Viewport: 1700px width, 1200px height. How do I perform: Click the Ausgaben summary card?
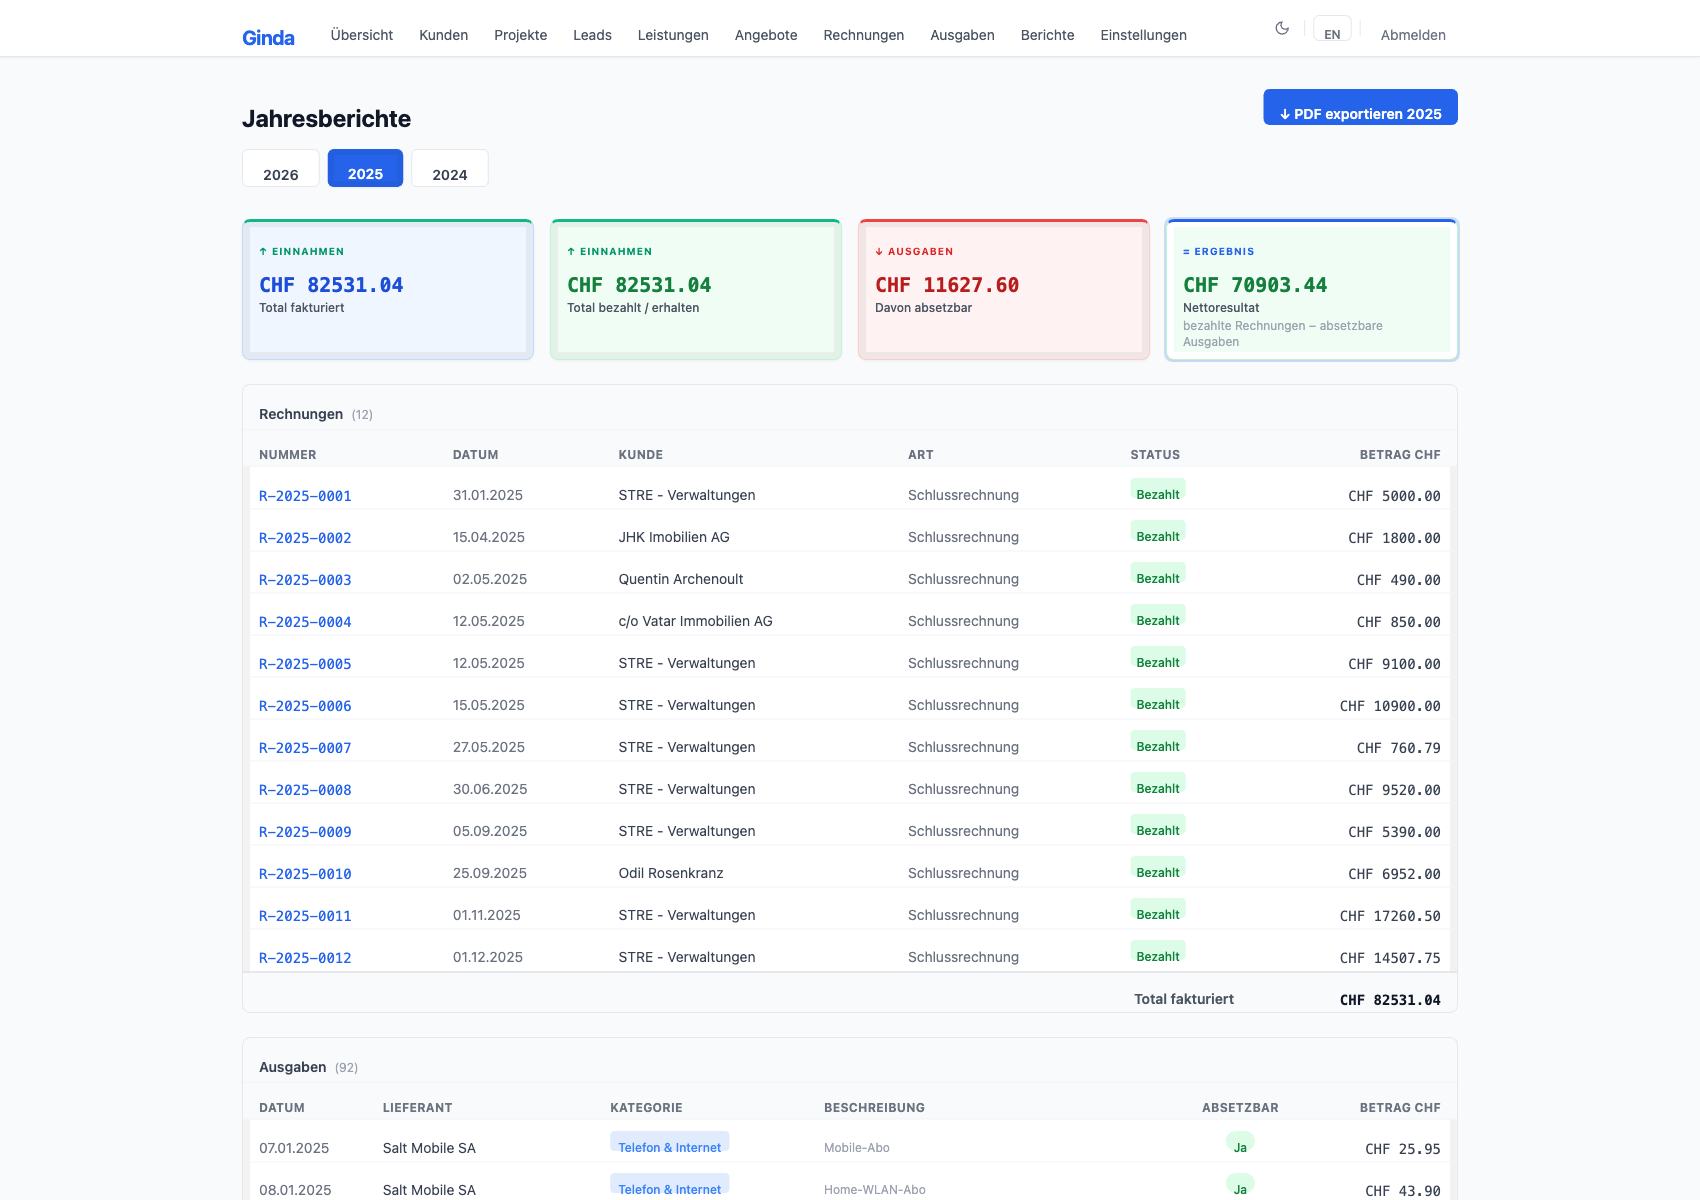1004,290
